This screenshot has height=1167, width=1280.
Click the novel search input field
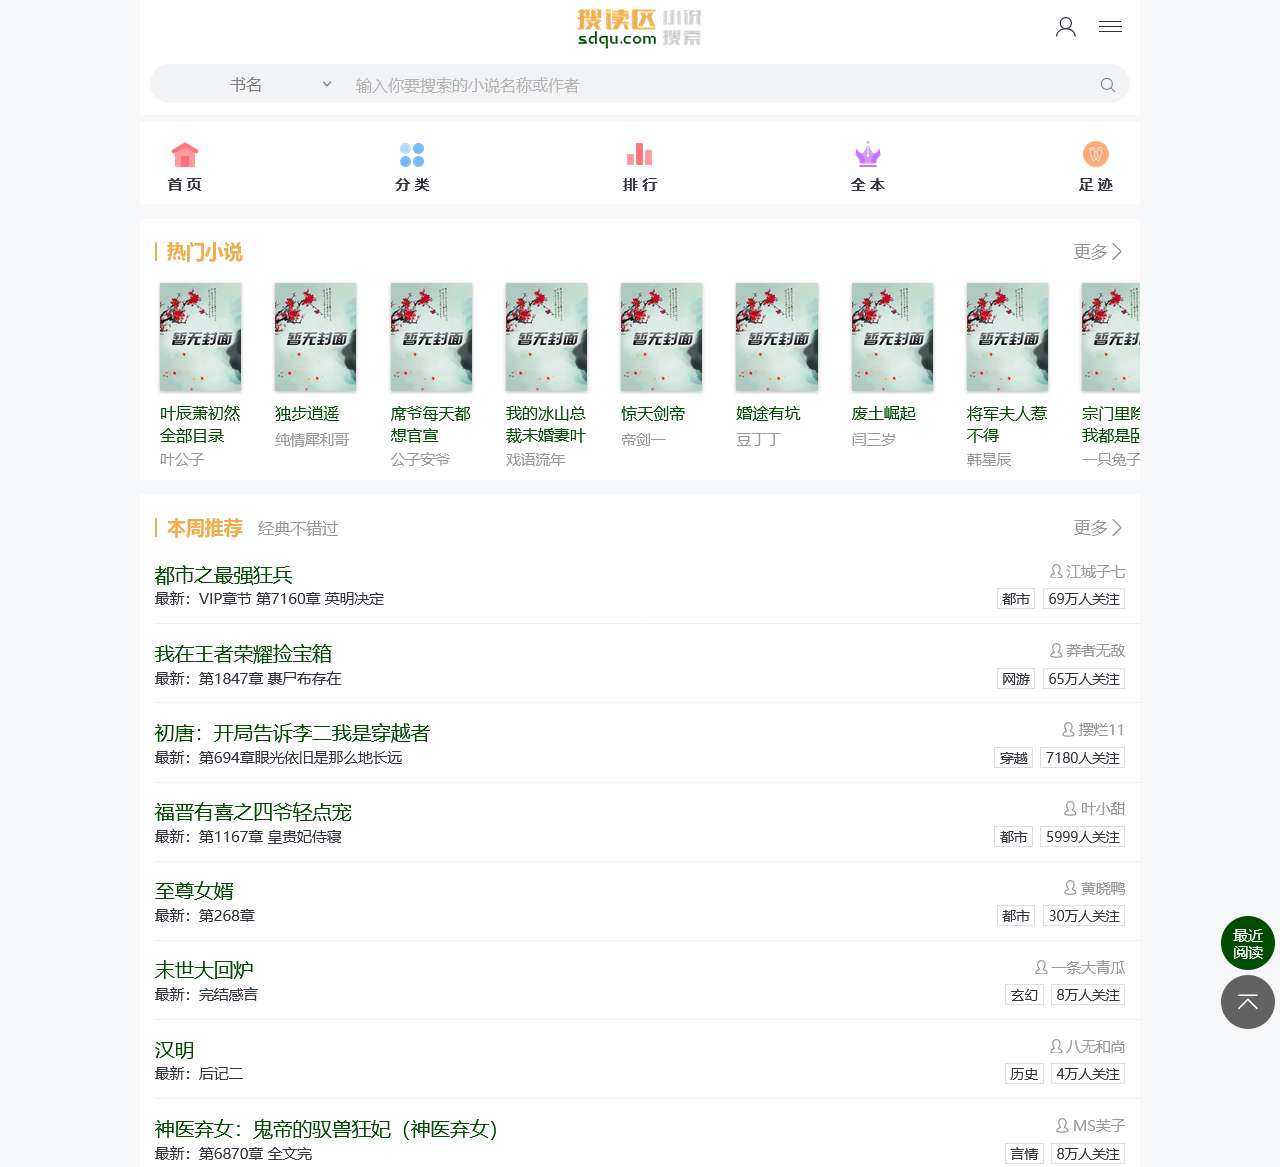[x=700, y=85]
